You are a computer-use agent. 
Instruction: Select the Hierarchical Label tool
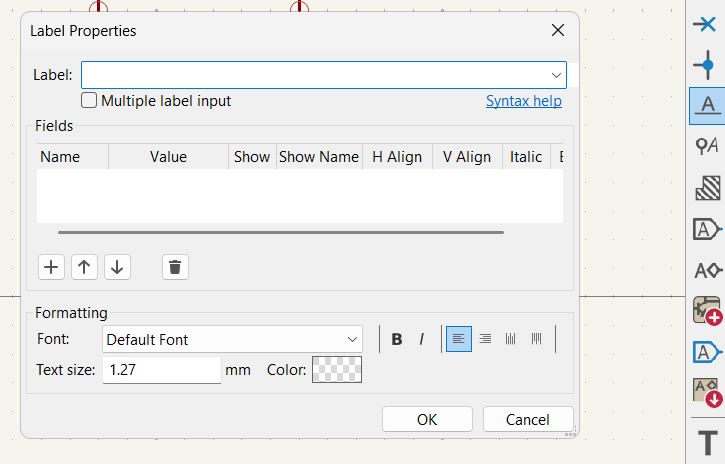pos(707,270)
